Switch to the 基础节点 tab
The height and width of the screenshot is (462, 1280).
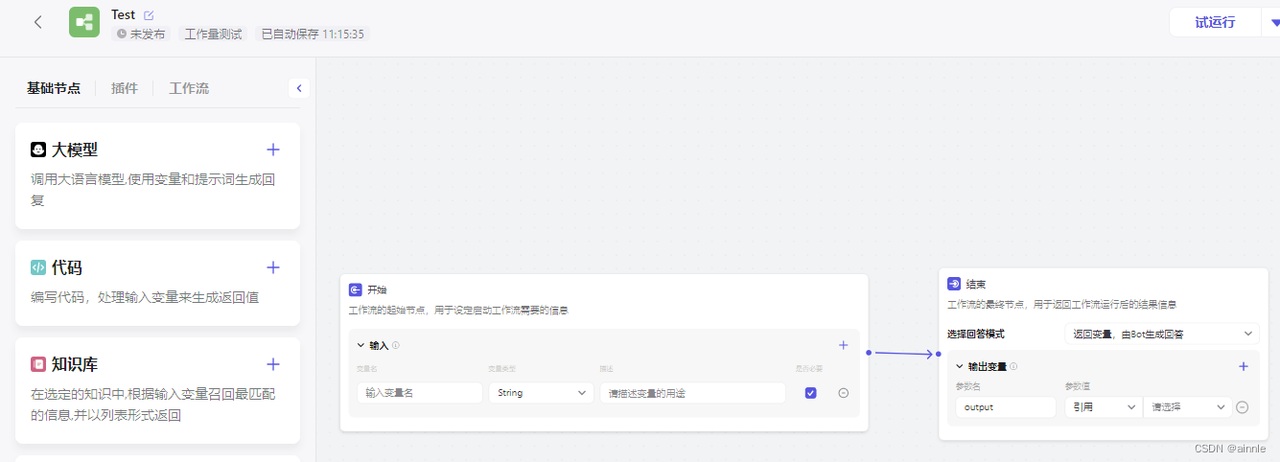54,88
